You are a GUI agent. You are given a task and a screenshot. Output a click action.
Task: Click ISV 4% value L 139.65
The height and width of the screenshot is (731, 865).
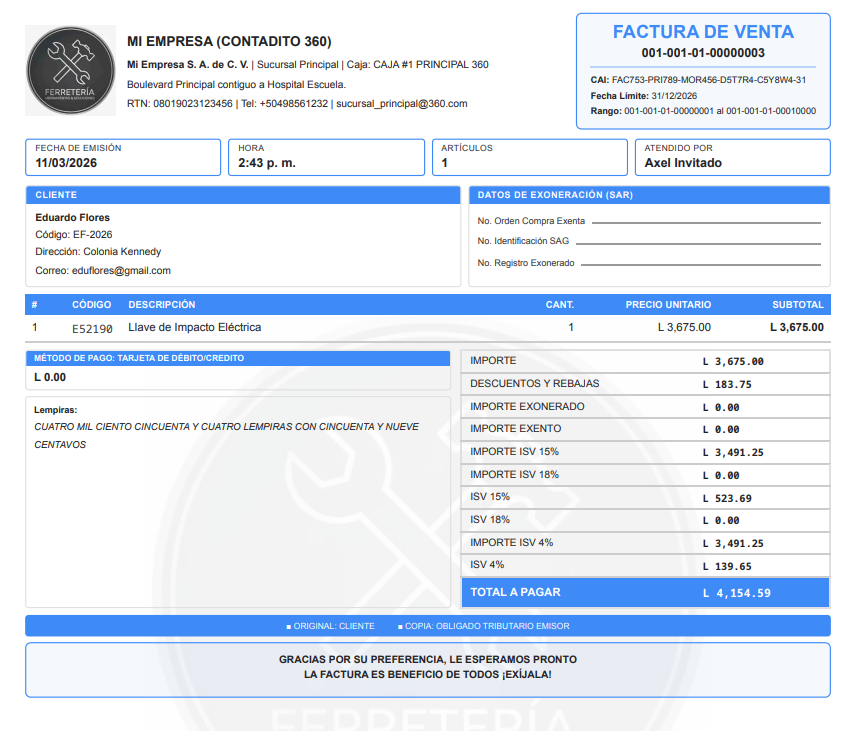[x=727, y=566]
